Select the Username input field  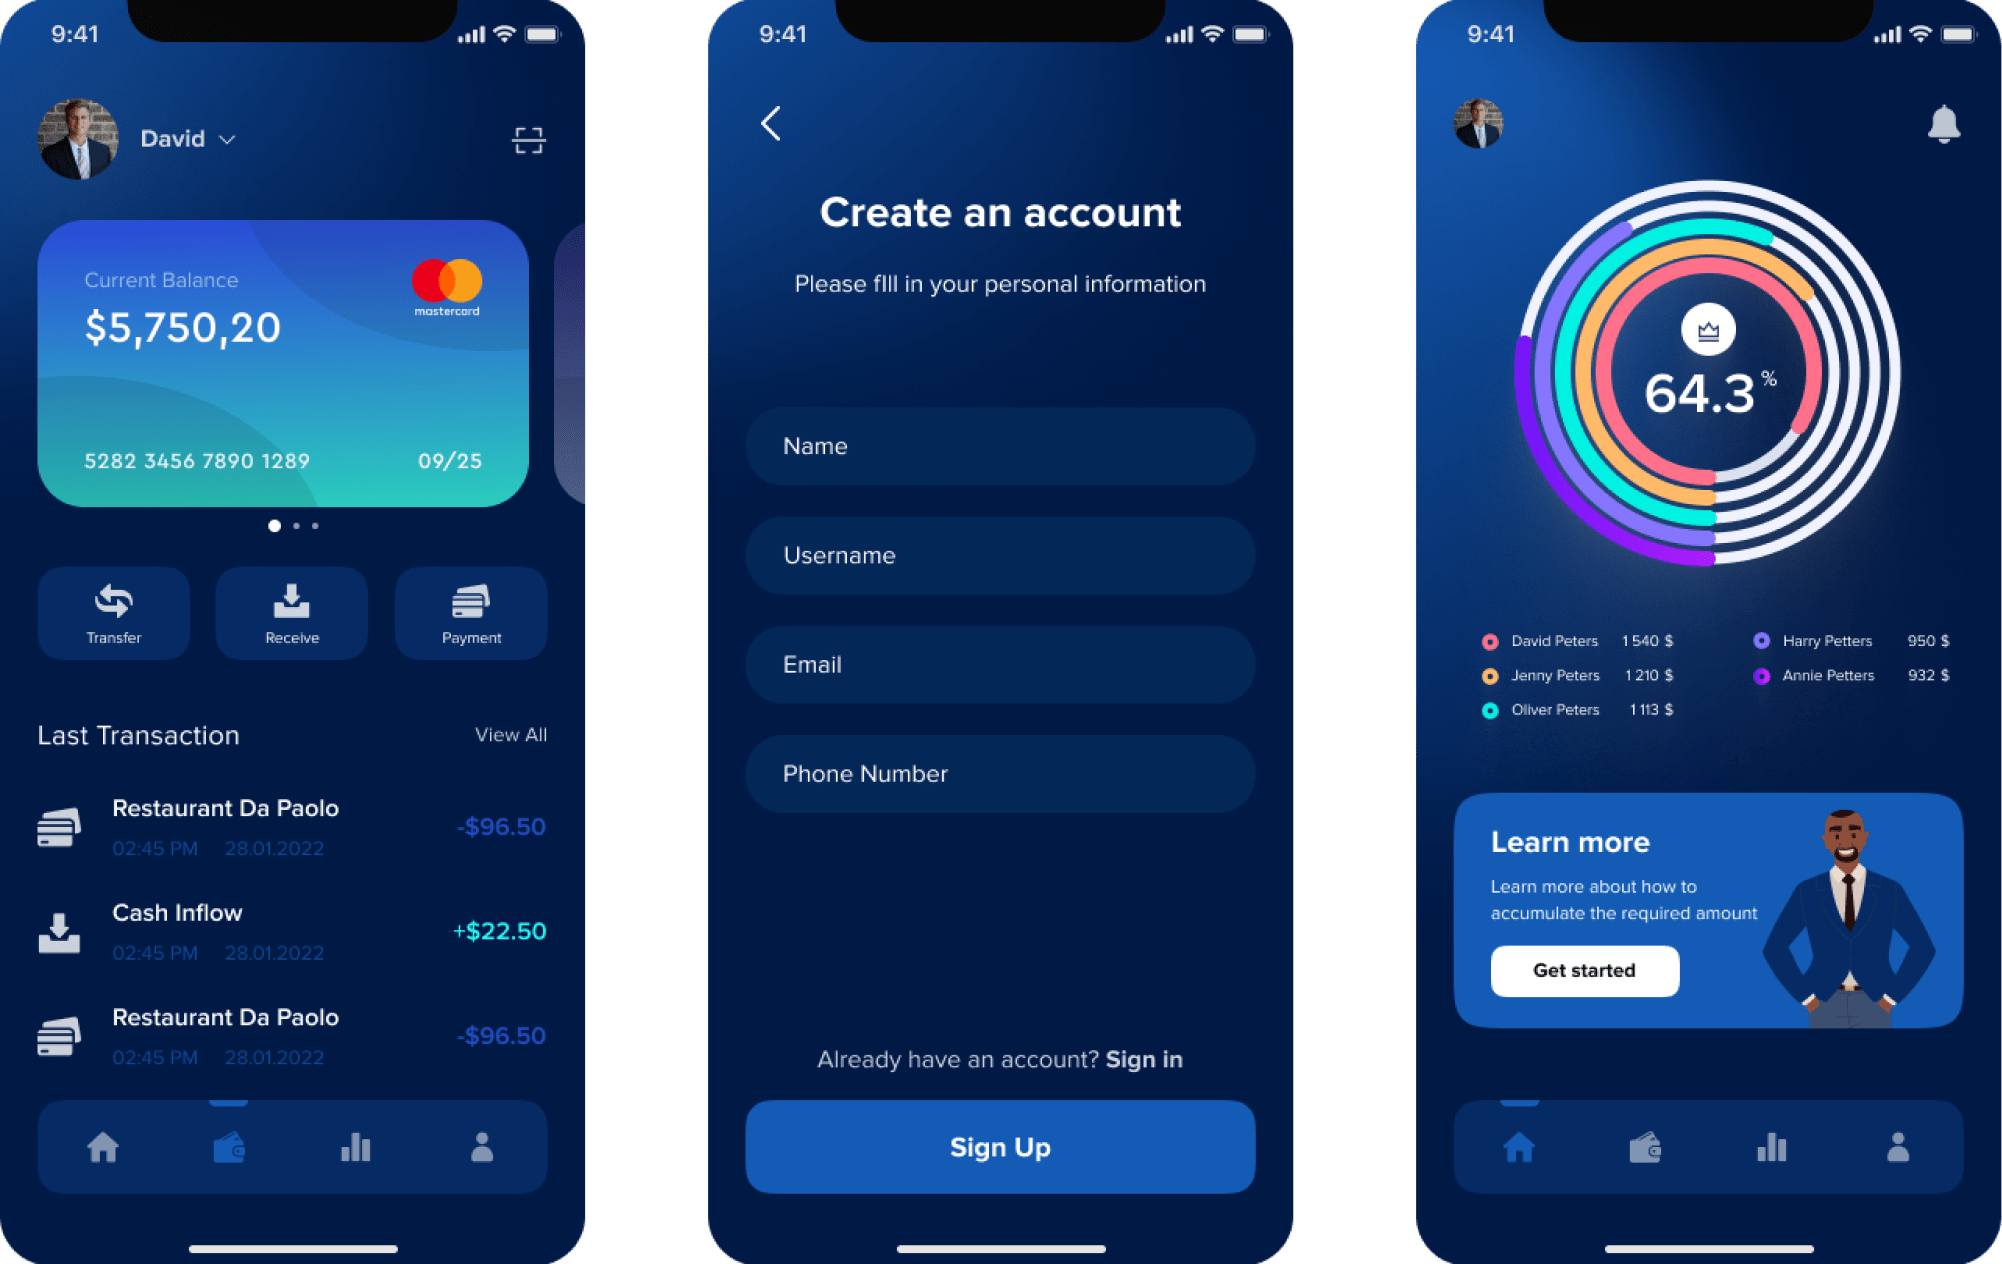tap(1002, 555)
